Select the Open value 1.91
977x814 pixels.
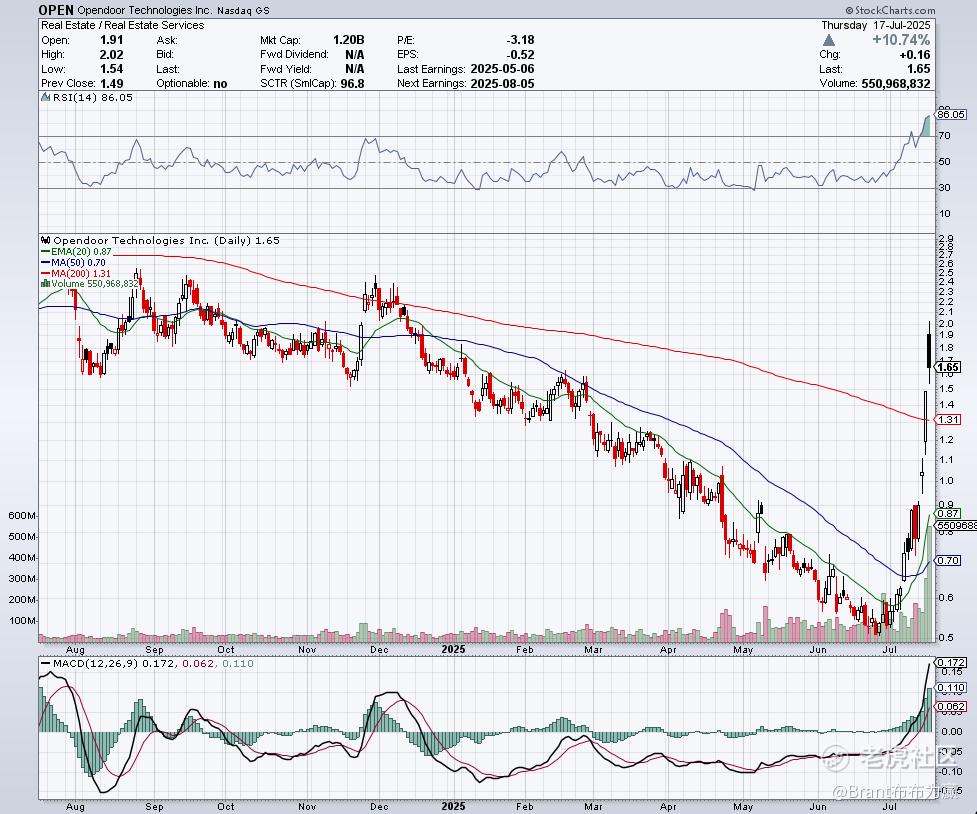coord(112,40)
